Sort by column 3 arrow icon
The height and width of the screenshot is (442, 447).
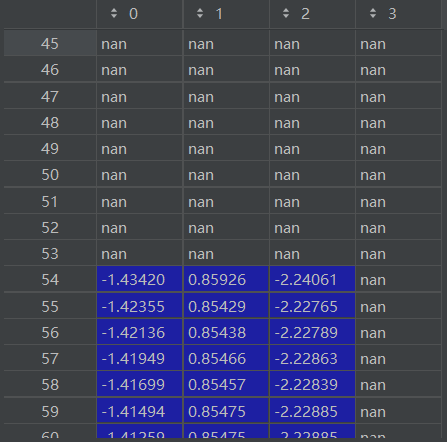pos(373,13)
